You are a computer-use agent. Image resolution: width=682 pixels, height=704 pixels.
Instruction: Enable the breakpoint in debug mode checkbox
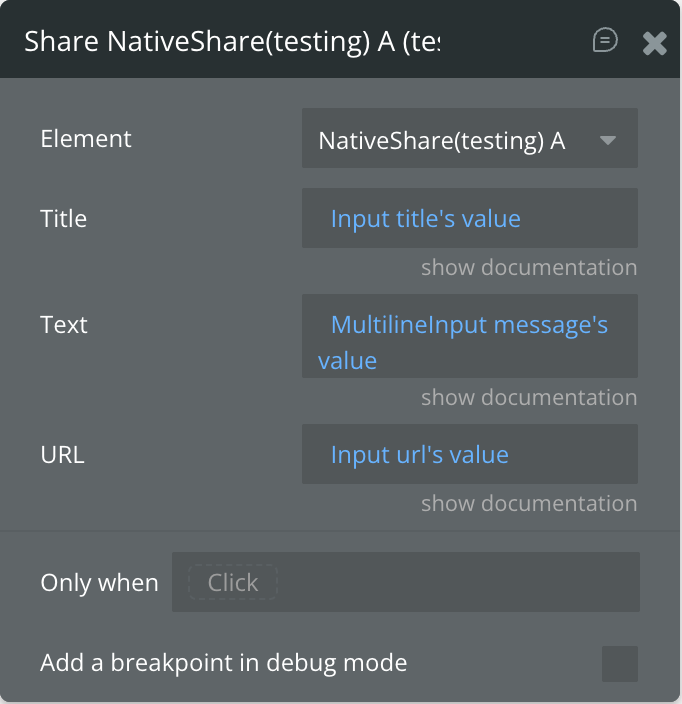[620, 663]
